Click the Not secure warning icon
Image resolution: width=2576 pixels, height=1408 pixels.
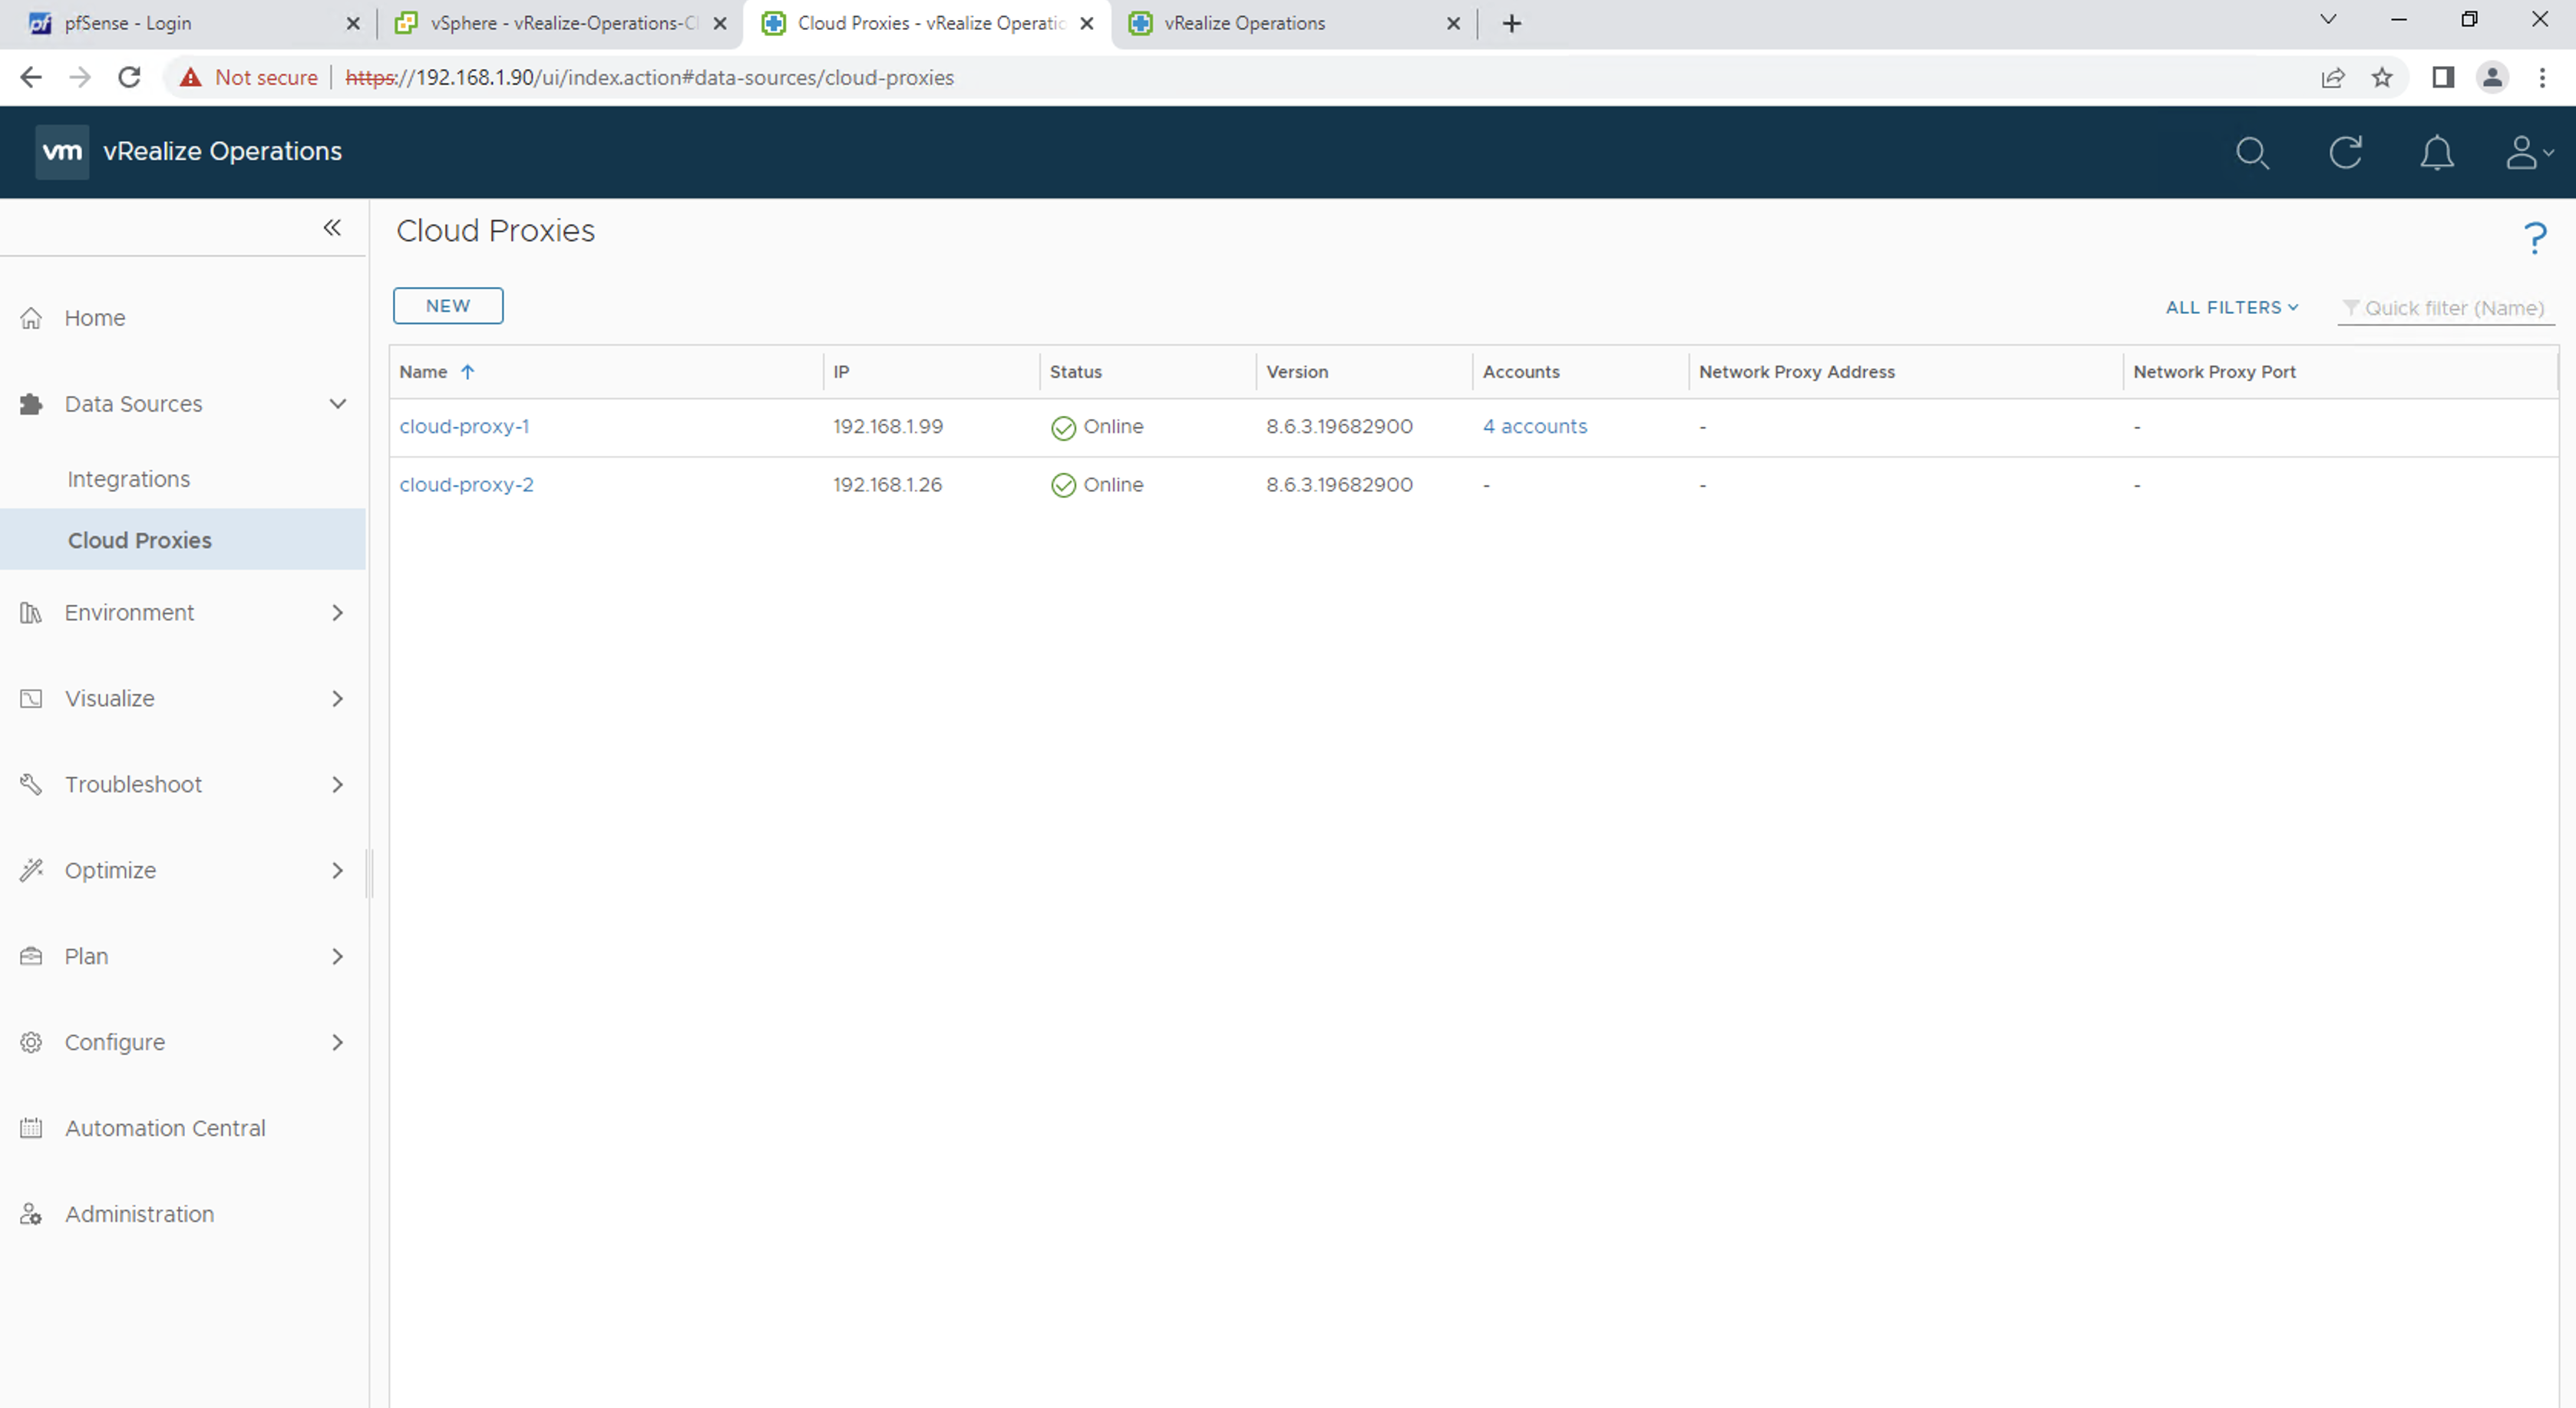pos(190,77)
